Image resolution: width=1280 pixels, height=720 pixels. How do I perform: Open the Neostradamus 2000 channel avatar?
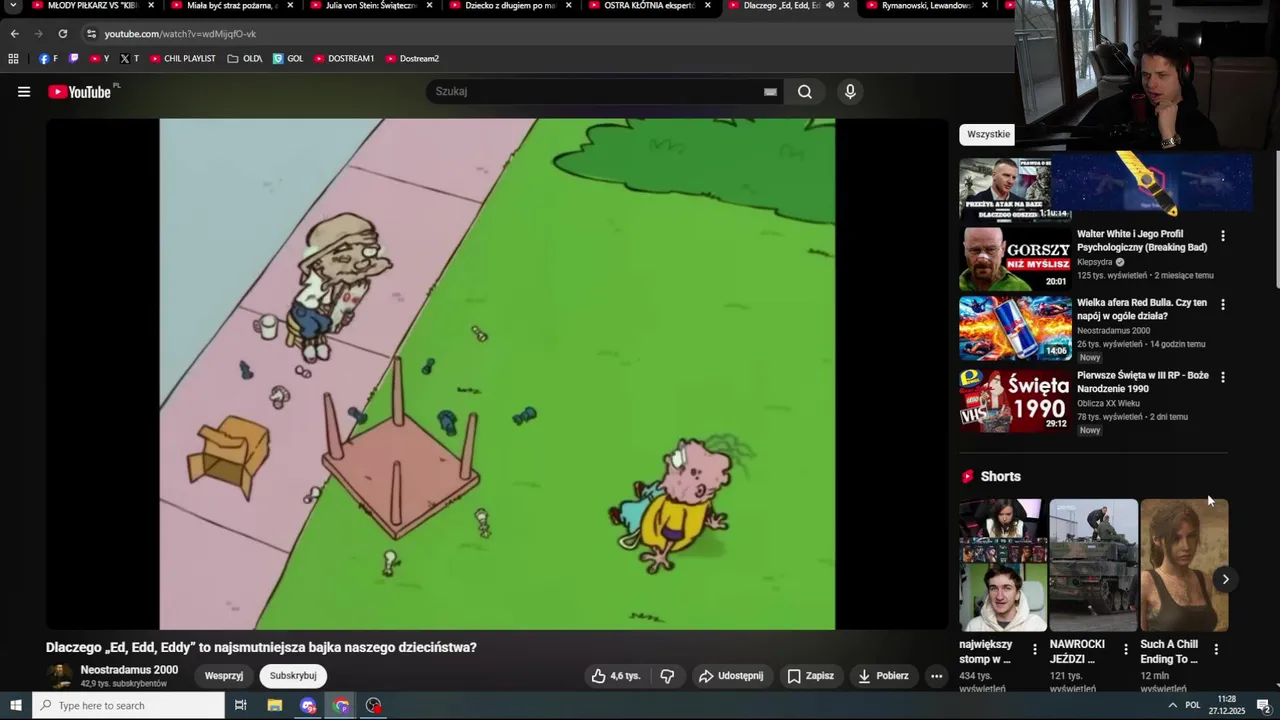pyautogui.click(x=61, y=676)
